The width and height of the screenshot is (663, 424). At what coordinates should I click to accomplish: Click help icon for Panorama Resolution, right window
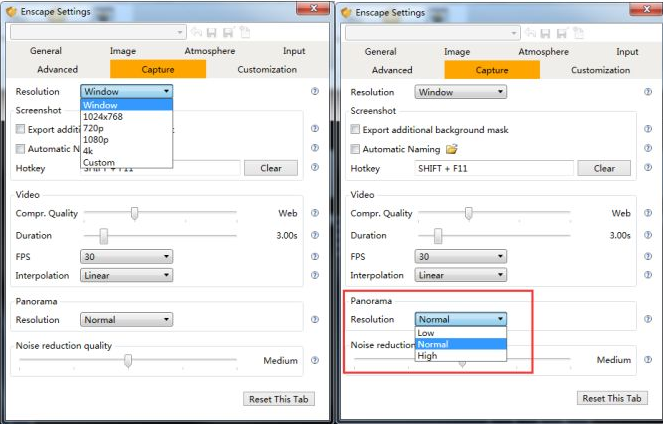pos(648,319)
